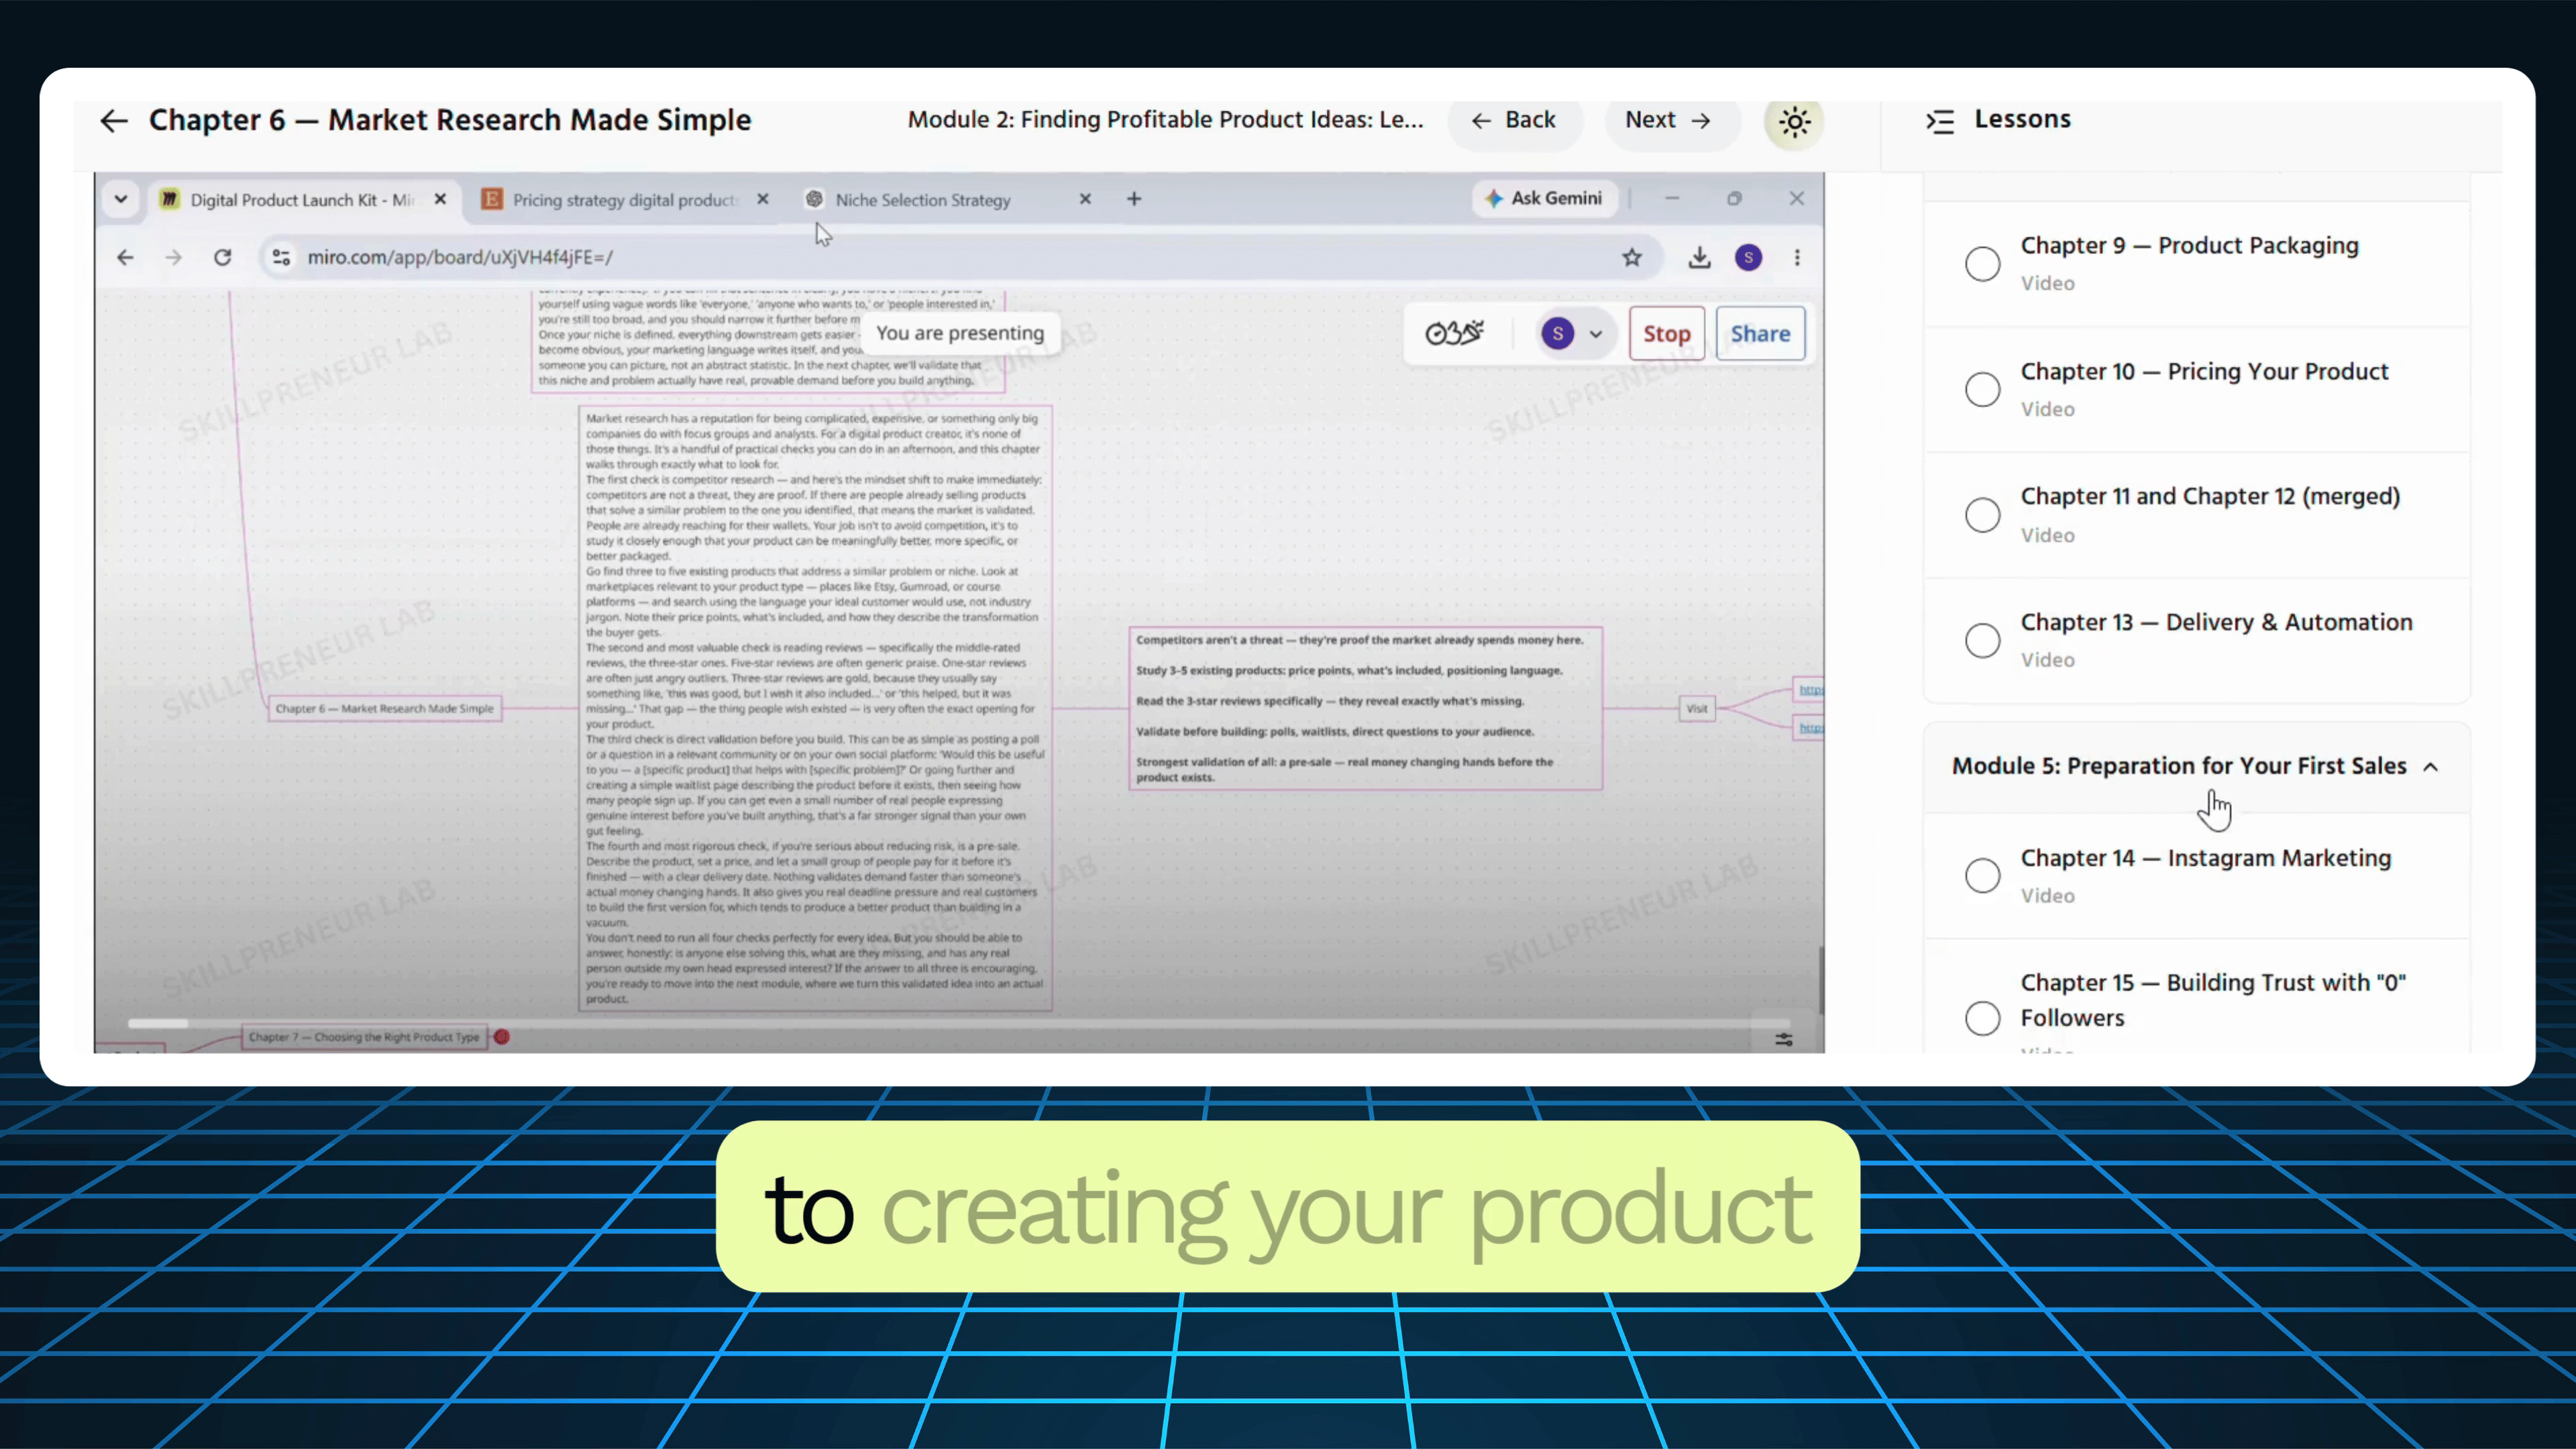Click the Visit node on the mind map

pyautogui.click(x=1697, y=708)
